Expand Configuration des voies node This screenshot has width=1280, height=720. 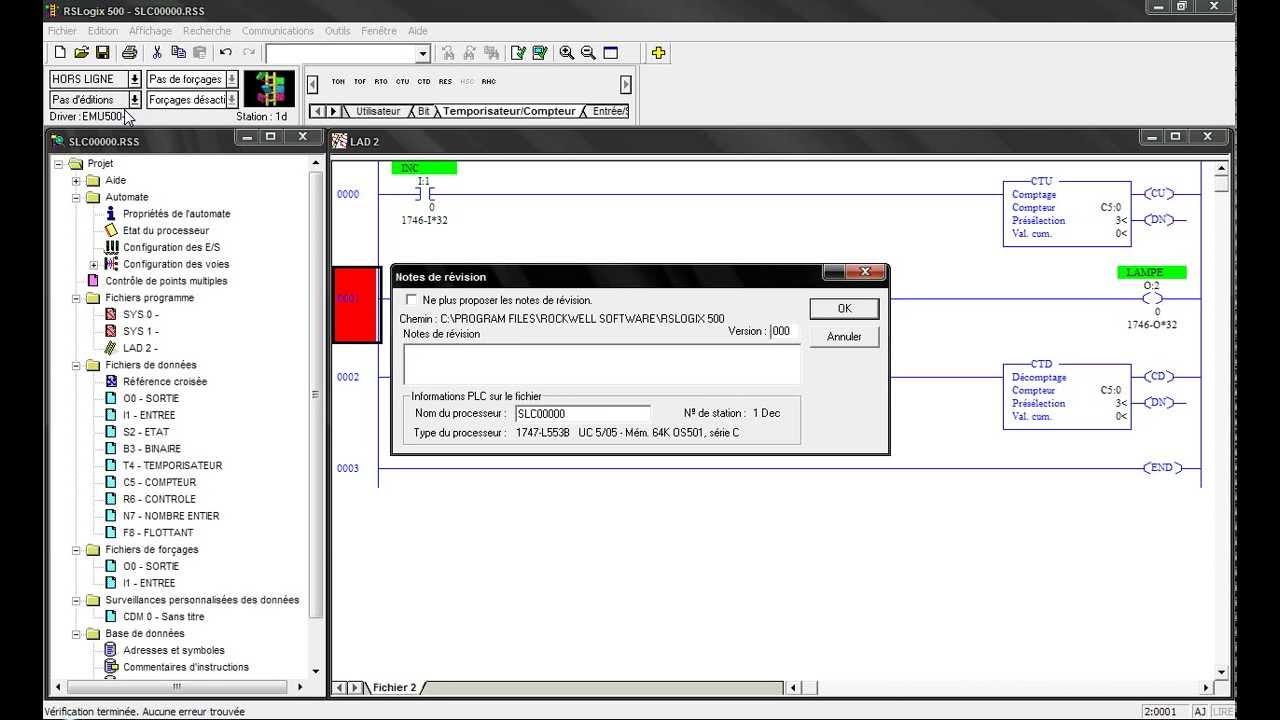click(94, 265)
